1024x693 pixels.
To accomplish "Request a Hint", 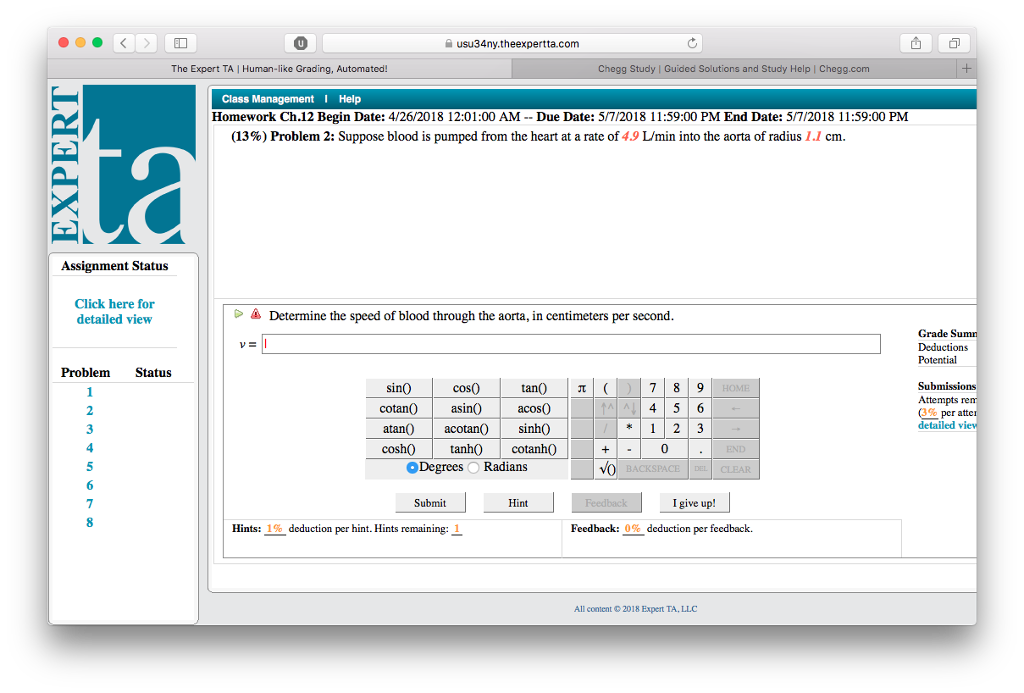I will [x=518, y=502].
